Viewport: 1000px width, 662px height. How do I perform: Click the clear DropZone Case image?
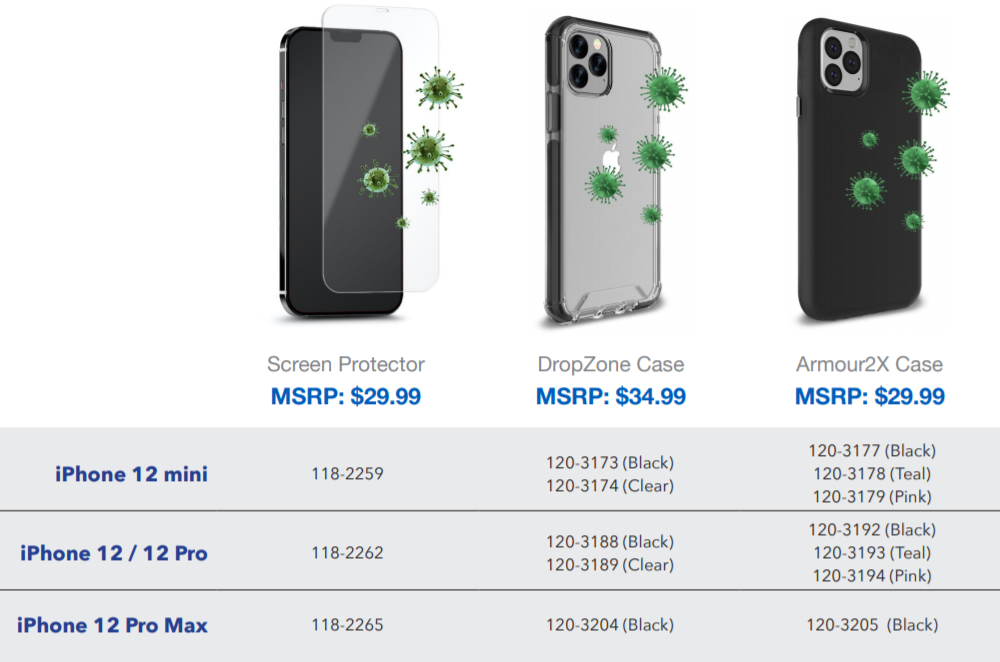[x=606, y=170]
